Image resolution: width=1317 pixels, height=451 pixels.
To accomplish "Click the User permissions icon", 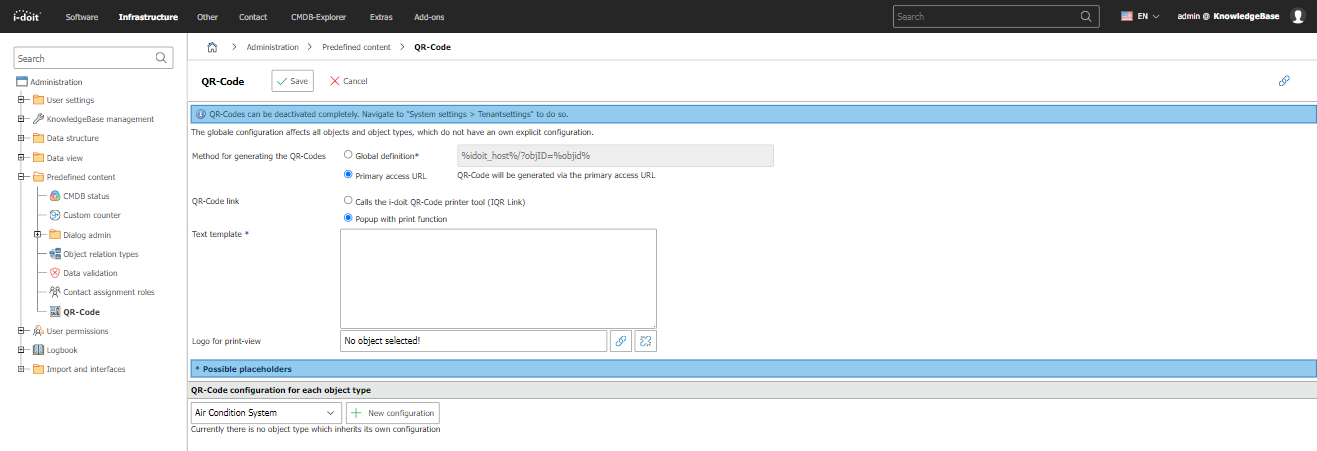I will click(38, 331).
